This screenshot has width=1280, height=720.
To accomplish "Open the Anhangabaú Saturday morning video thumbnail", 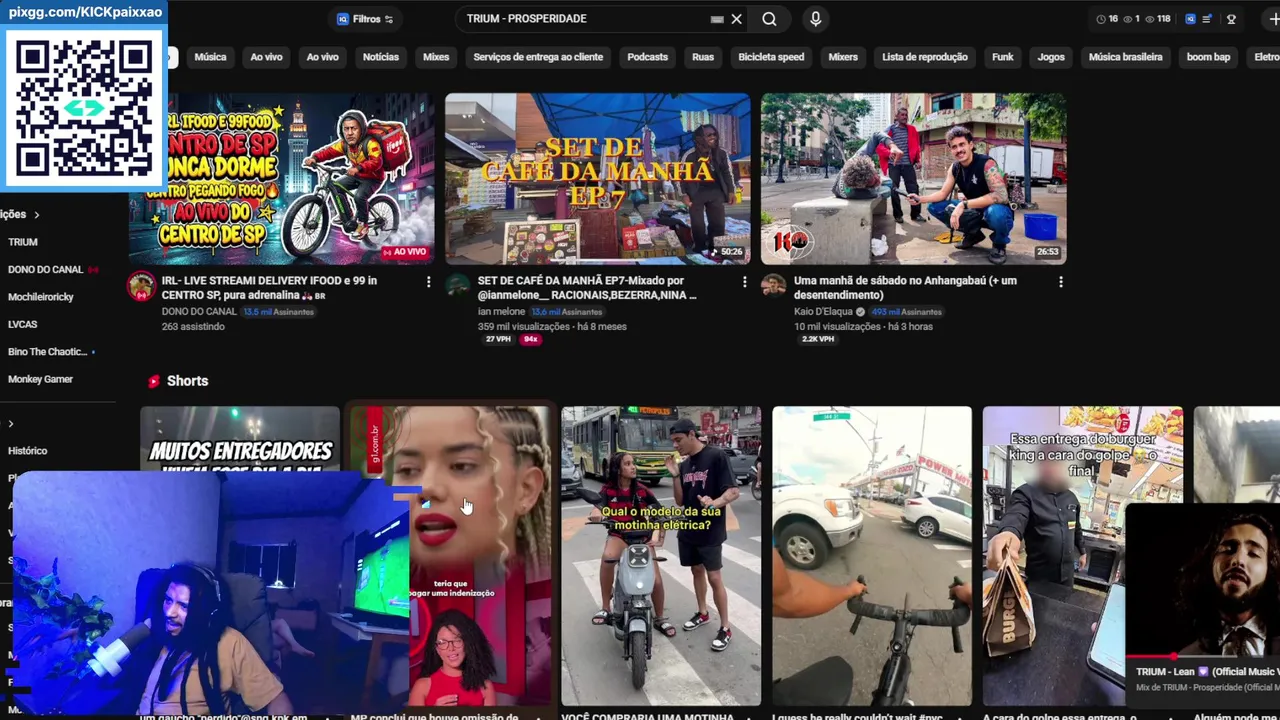I will pyautogui.click(x=914, y=179).
